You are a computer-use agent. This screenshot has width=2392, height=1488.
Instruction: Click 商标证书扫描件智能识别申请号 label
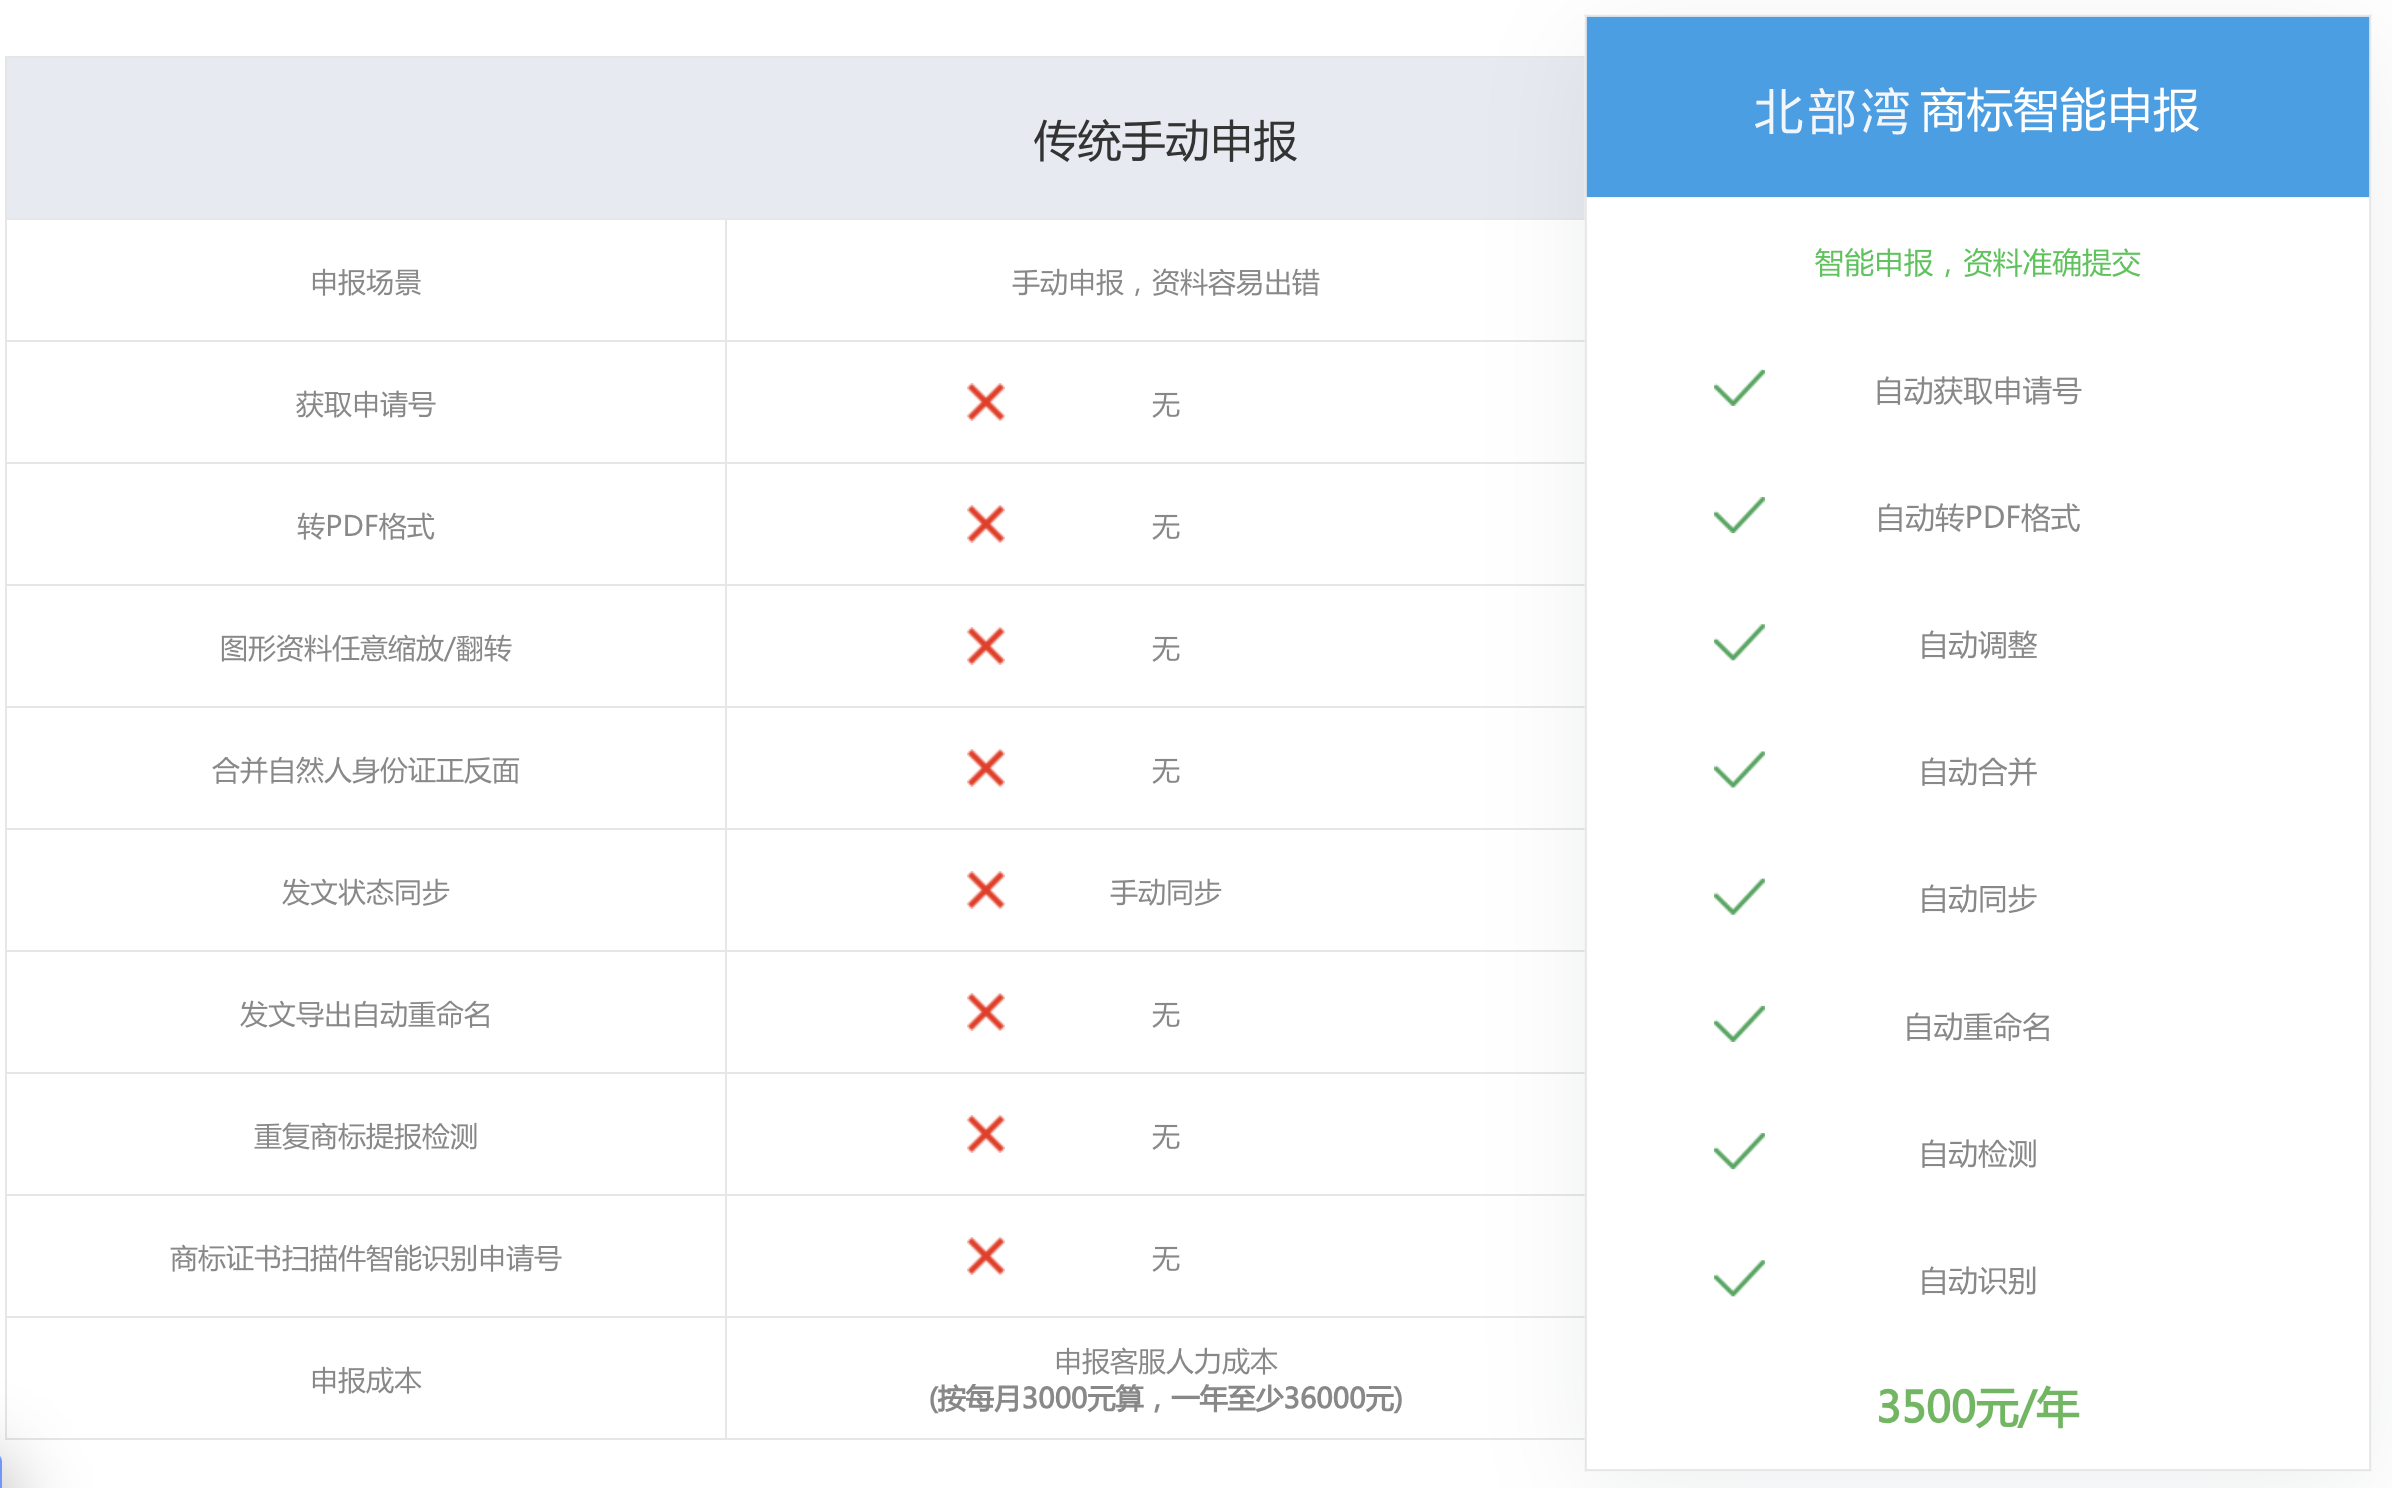[366, 1259]
